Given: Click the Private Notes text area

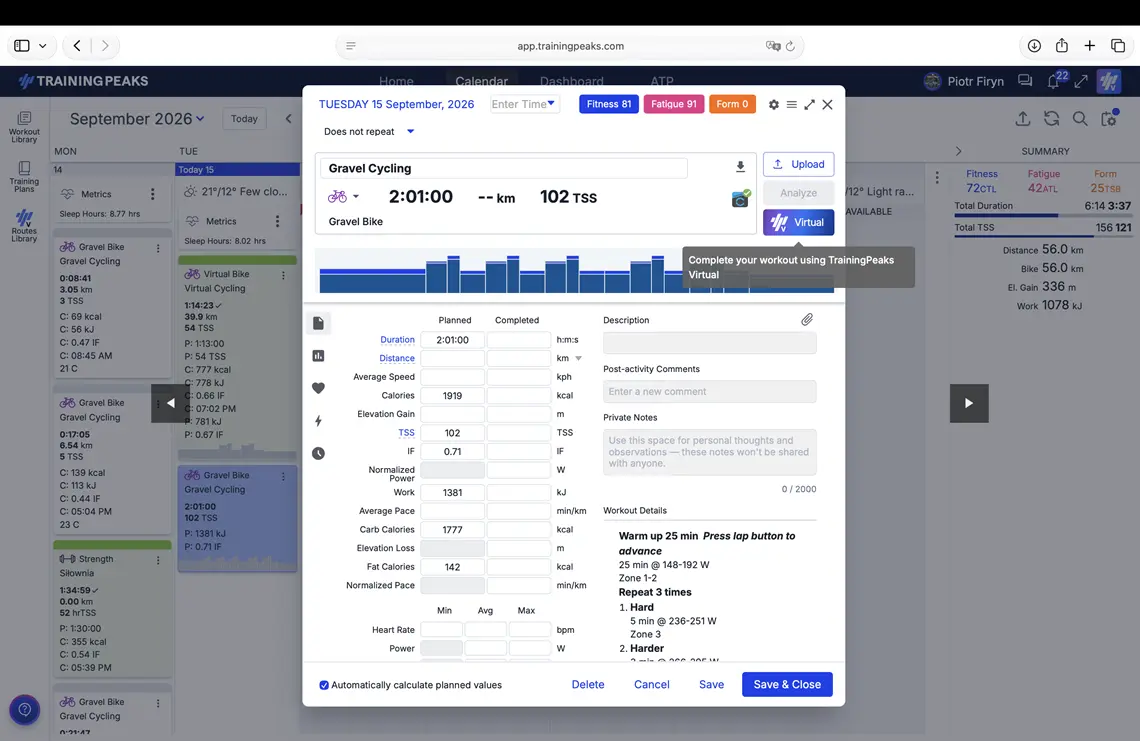Looking at the screenshot, I should point(710,452).
